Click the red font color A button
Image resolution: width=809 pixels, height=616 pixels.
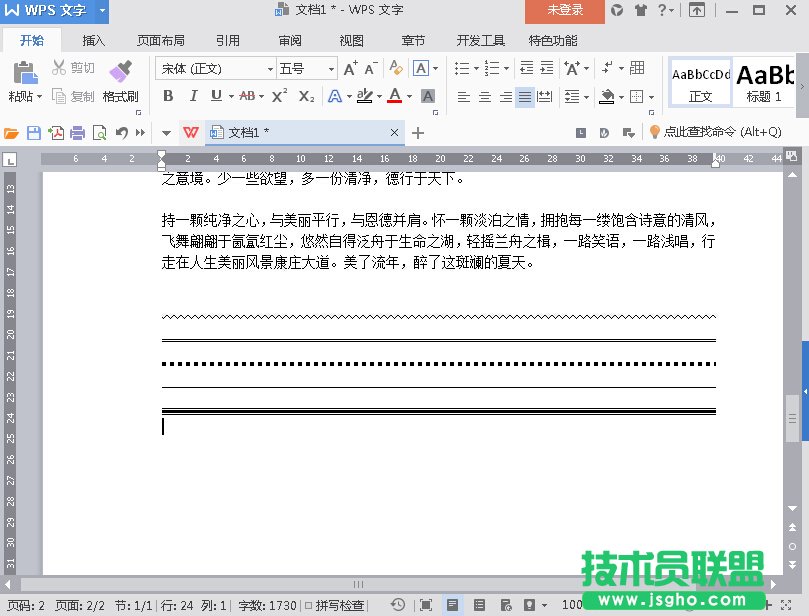click(394, 96)
